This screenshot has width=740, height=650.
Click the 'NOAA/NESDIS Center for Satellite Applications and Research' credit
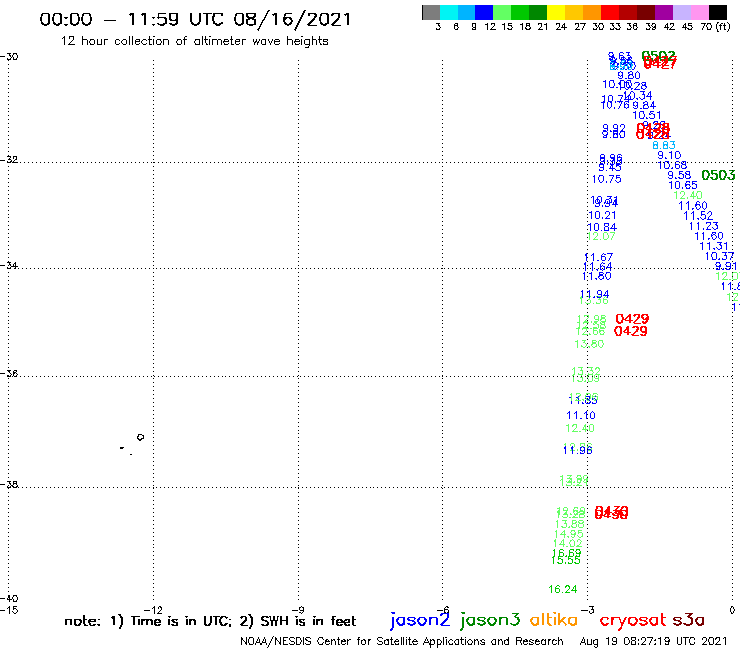tap(402, 641)
